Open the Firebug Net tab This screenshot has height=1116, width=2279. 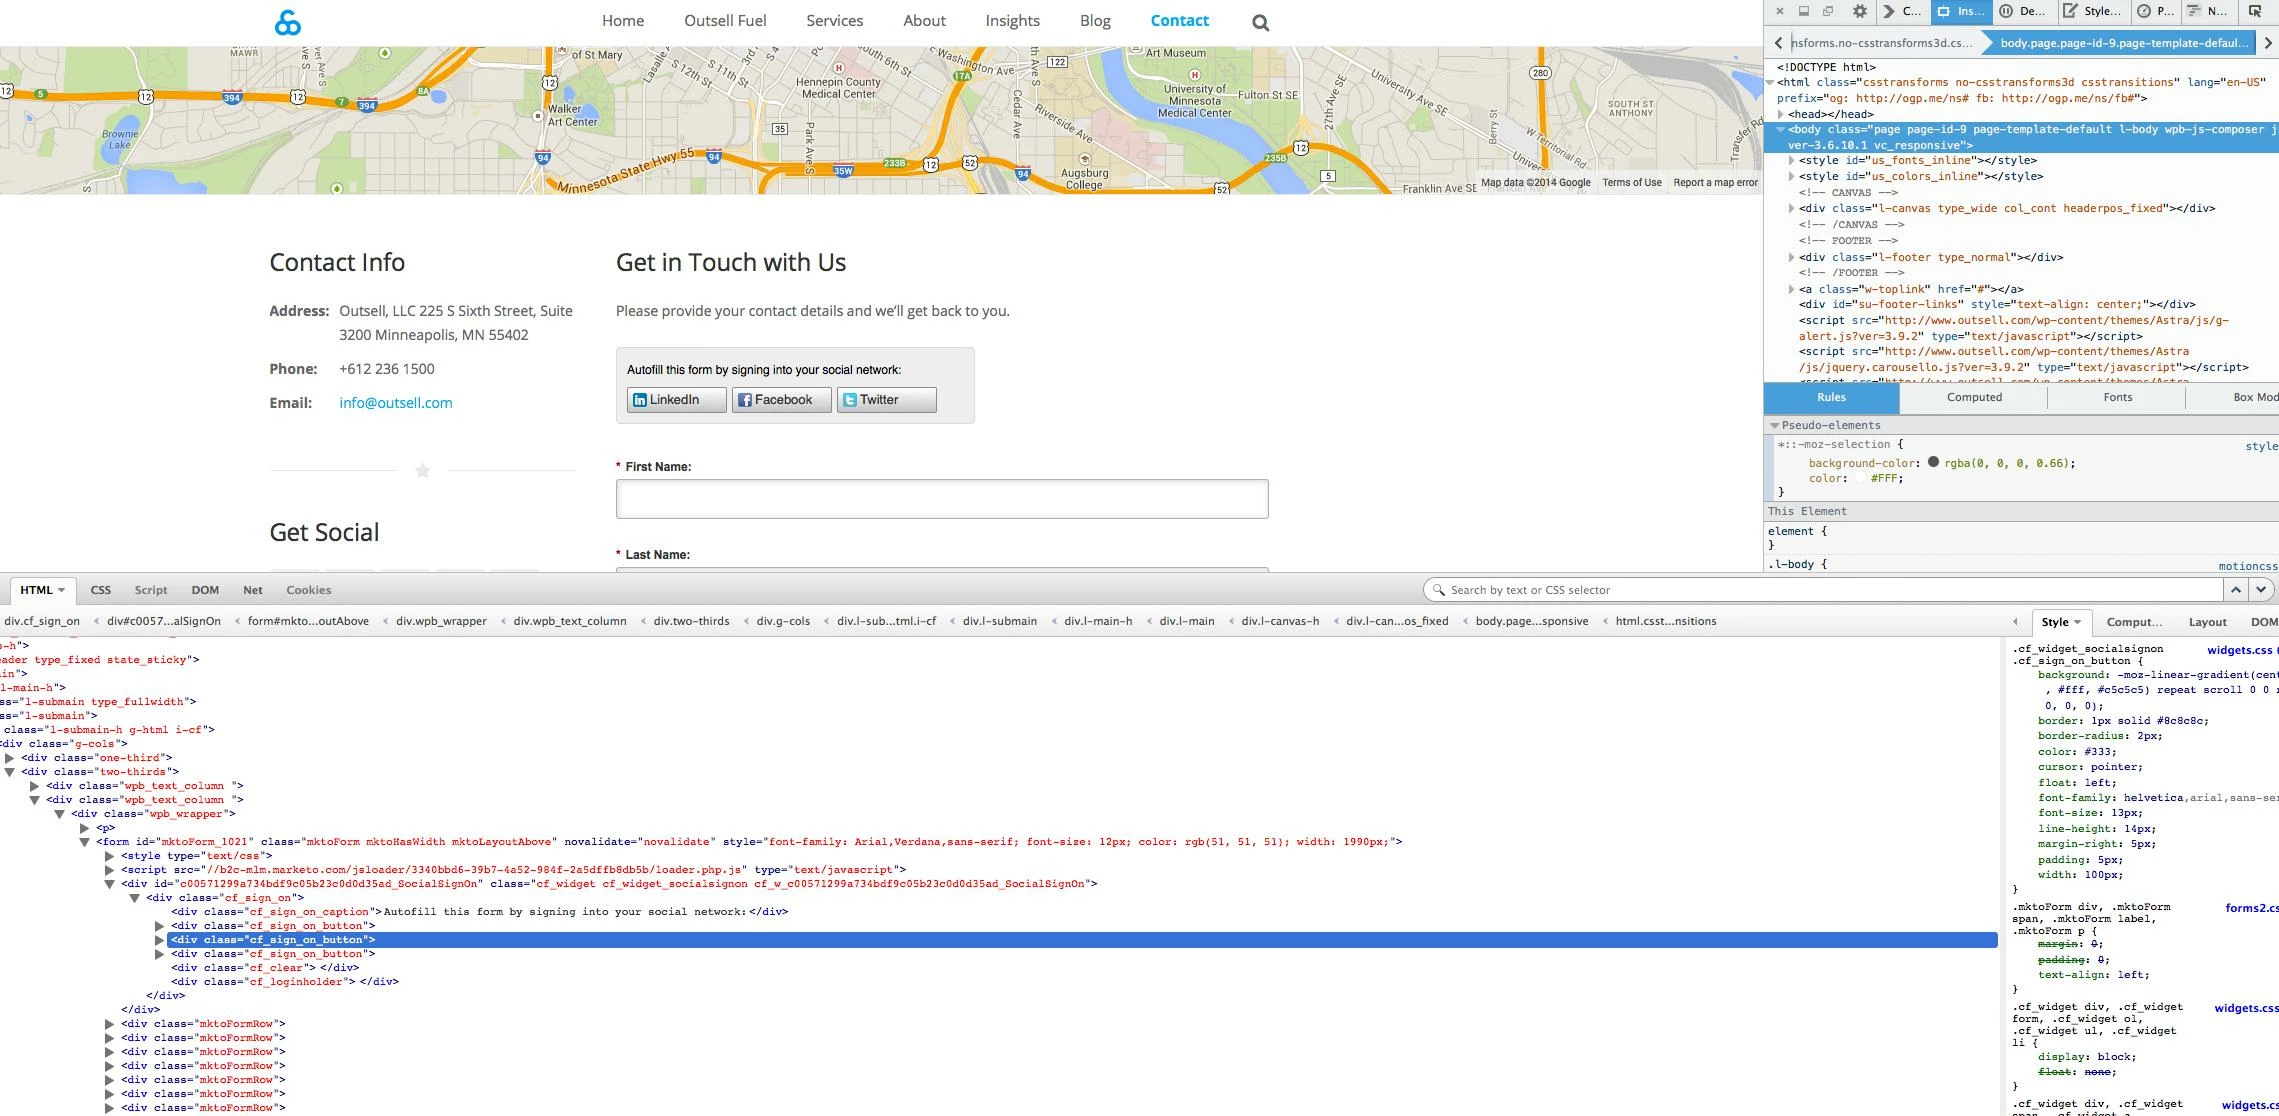point(252,590)
